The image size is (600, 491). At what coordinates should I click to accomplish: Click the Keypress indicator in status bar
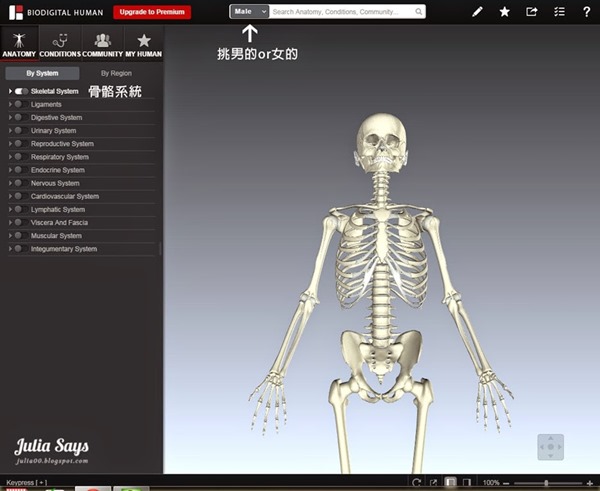pyautogui.click(x=26, y=483)
